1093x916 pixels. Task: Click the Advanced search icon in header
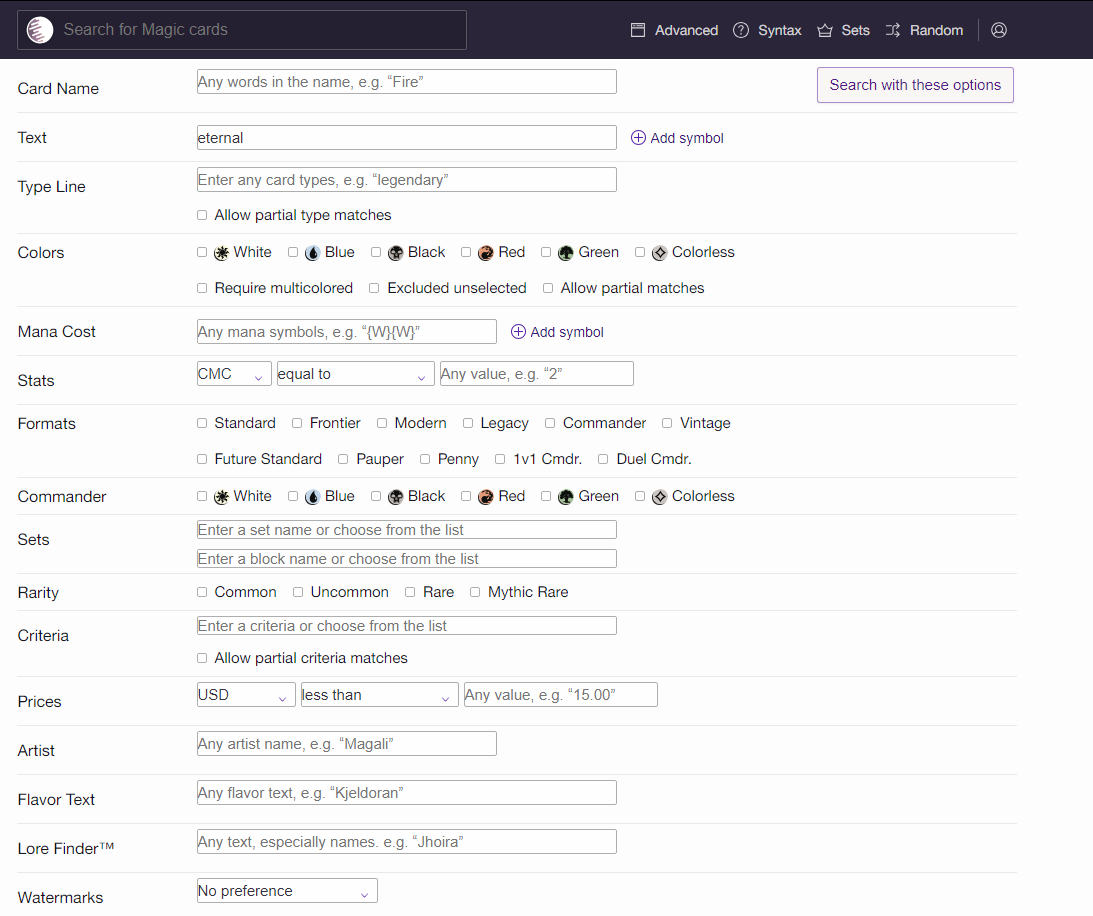pos(638,30)
